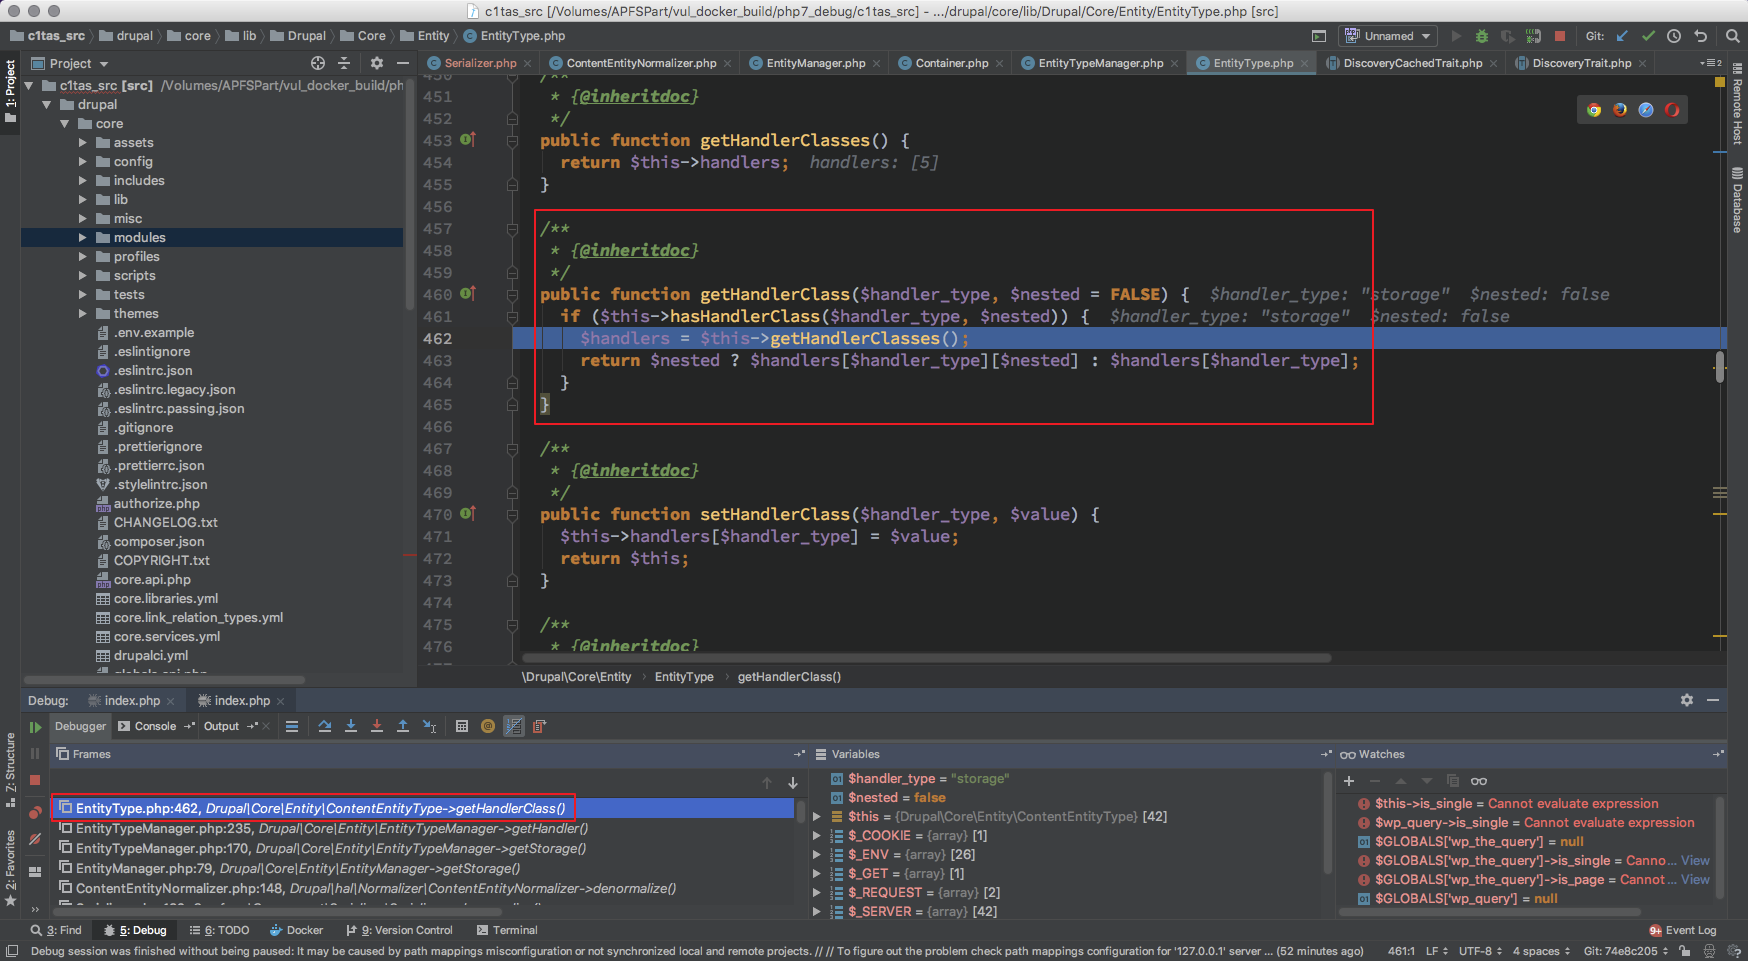1748x961 pixels.
Task: Click the green Debug bug icon
Action: click(x=1482, y=36)
